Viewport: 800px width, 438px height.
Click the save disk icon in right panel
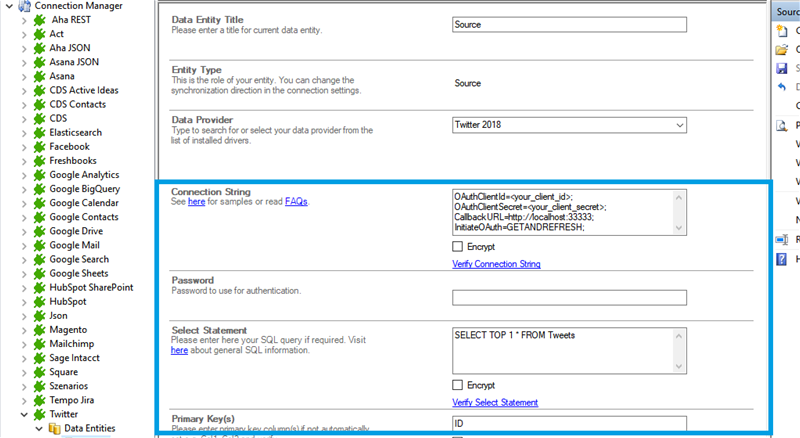(x=782, y=68)
